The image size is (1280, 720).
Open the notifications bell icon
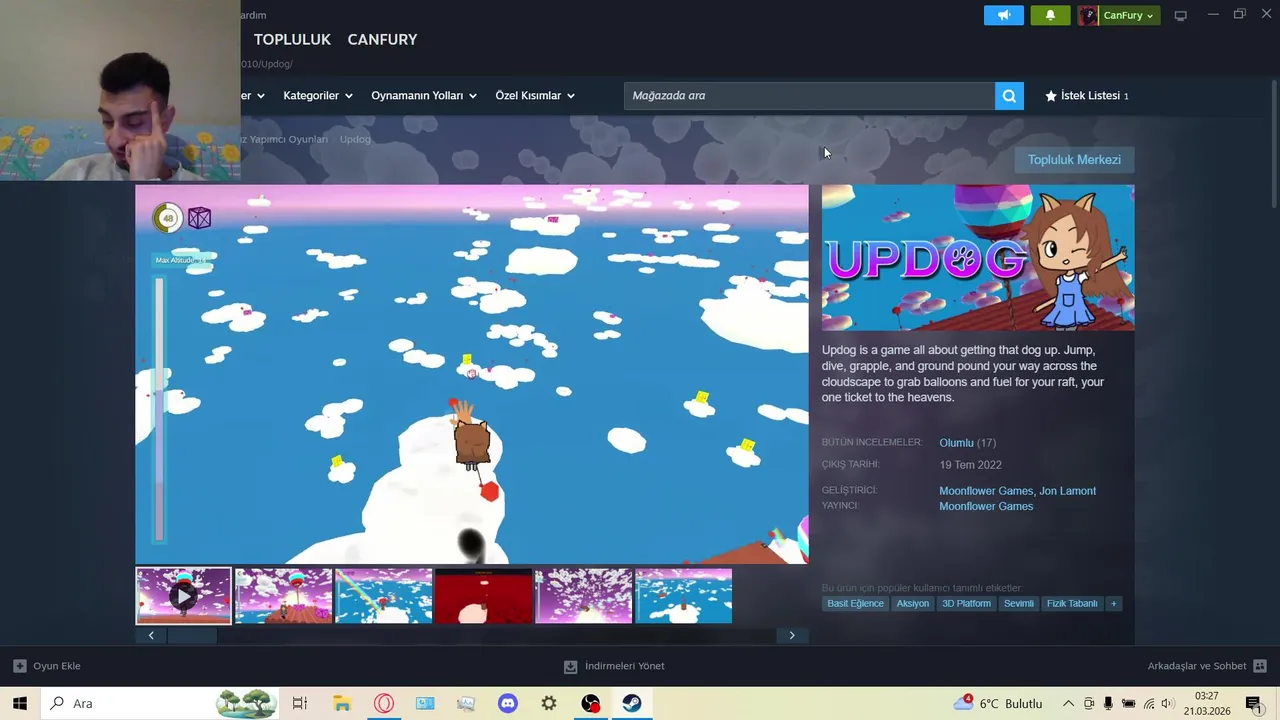click(x=1050, y=15)
